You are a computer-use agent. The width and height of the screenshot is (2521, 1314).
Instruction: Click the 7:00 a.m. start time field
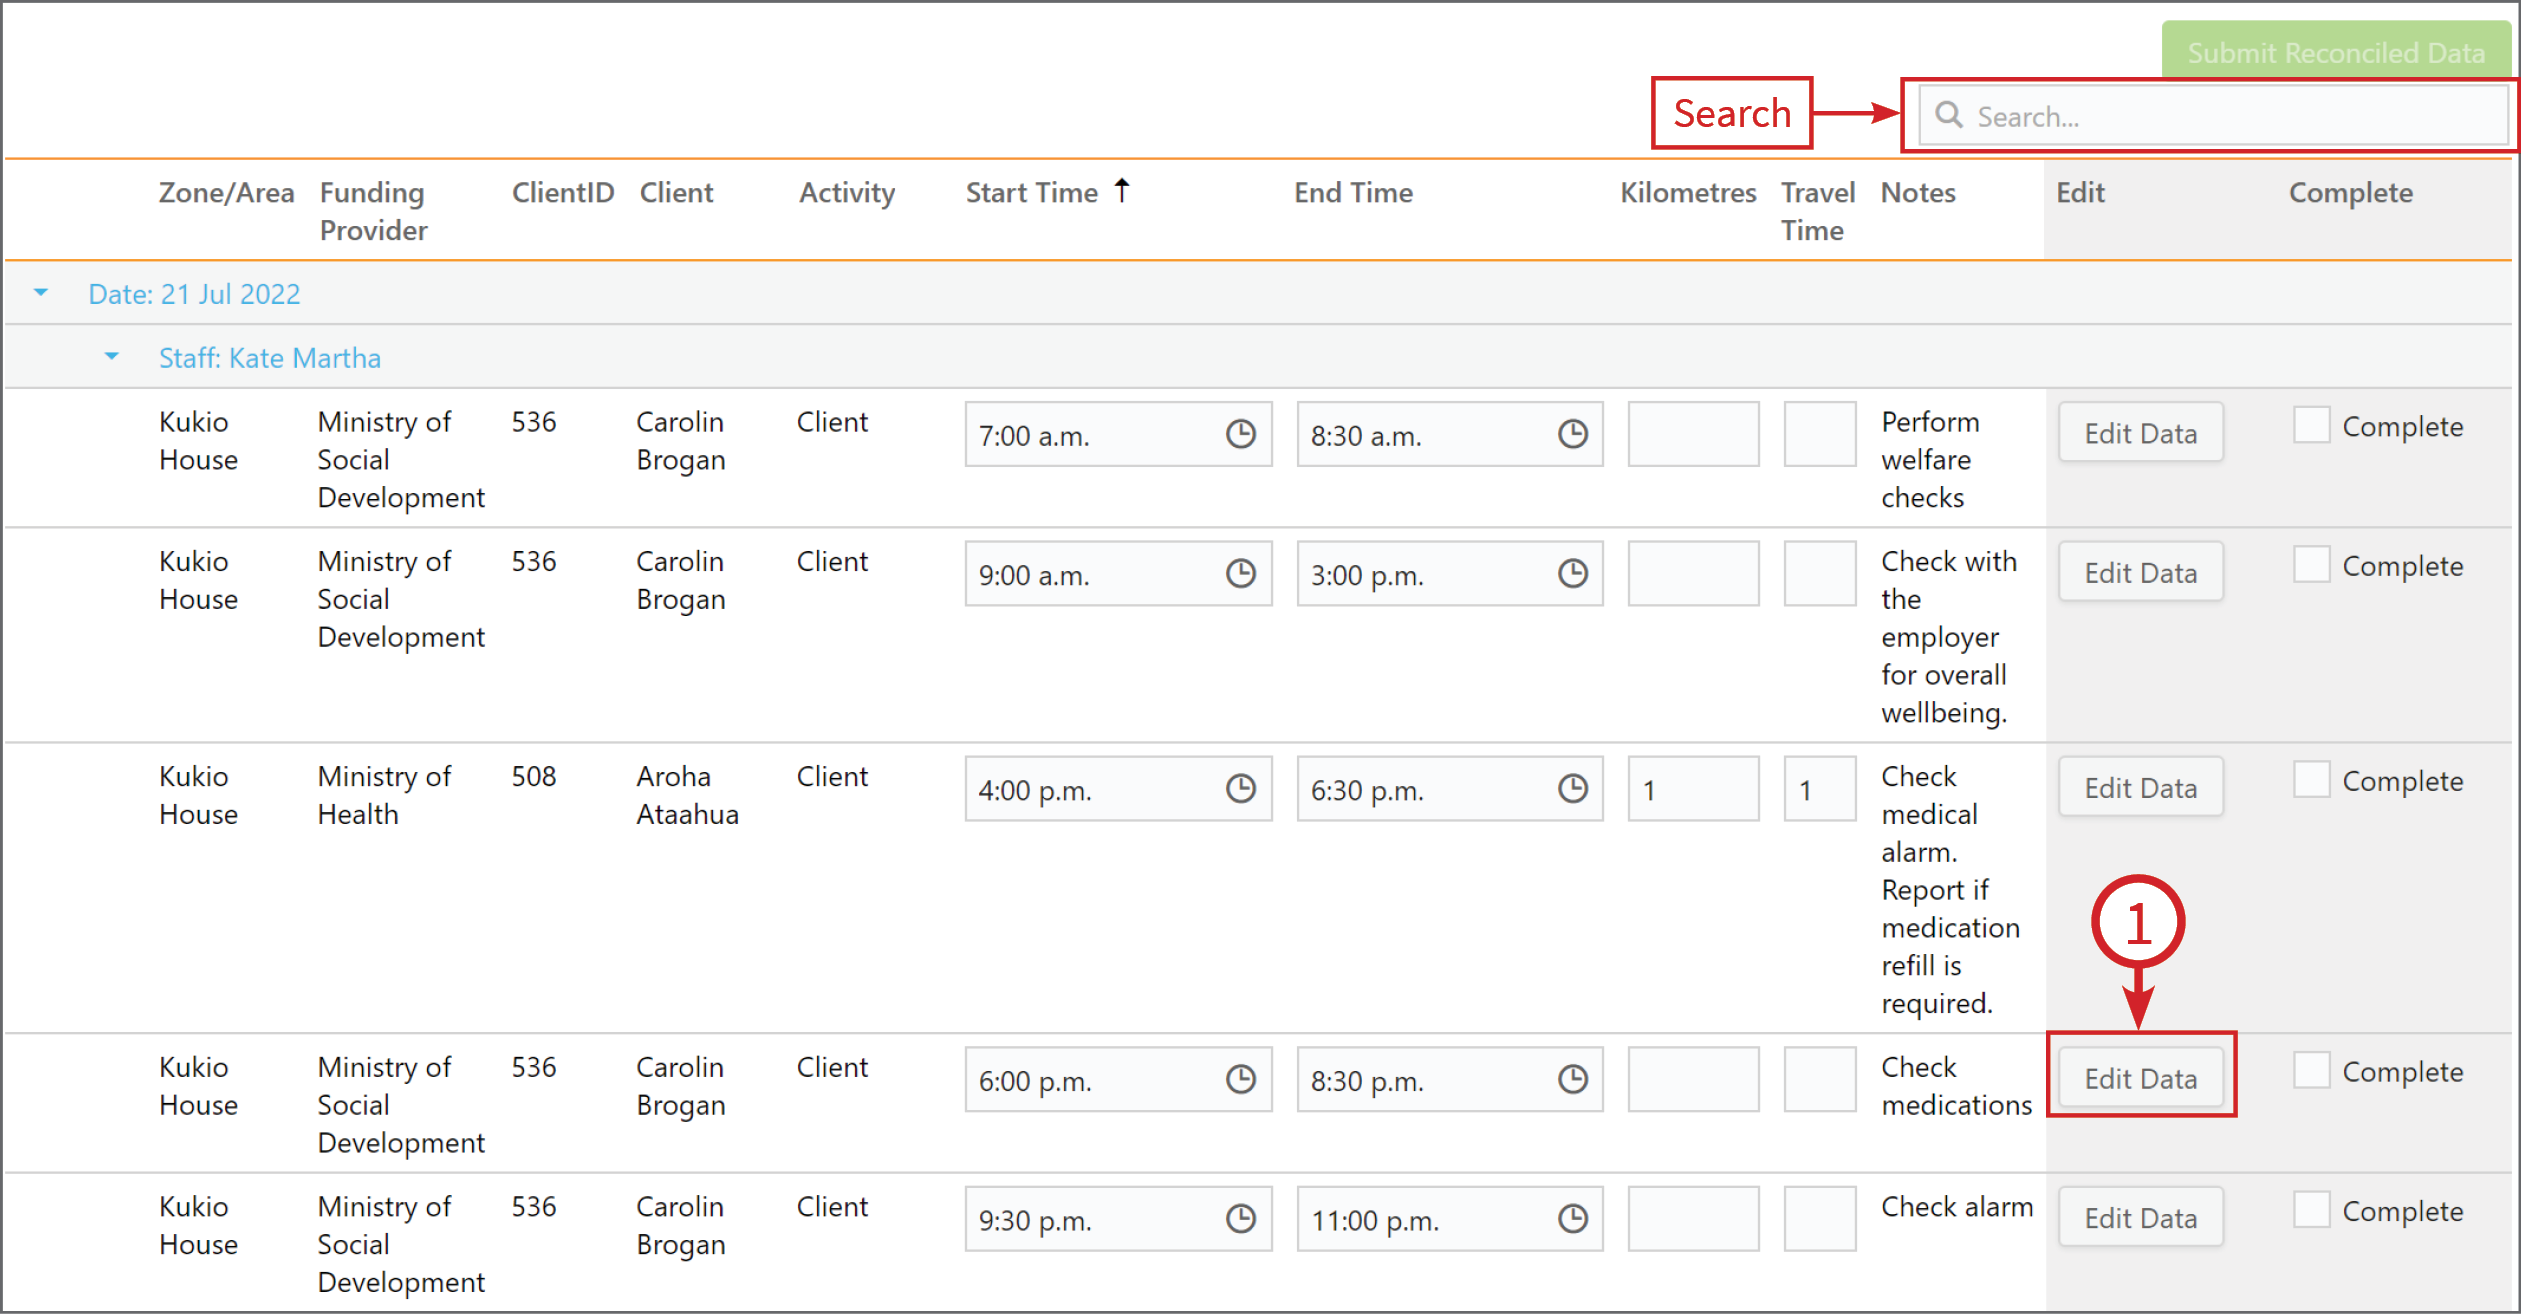click(x=1118, y=434)
